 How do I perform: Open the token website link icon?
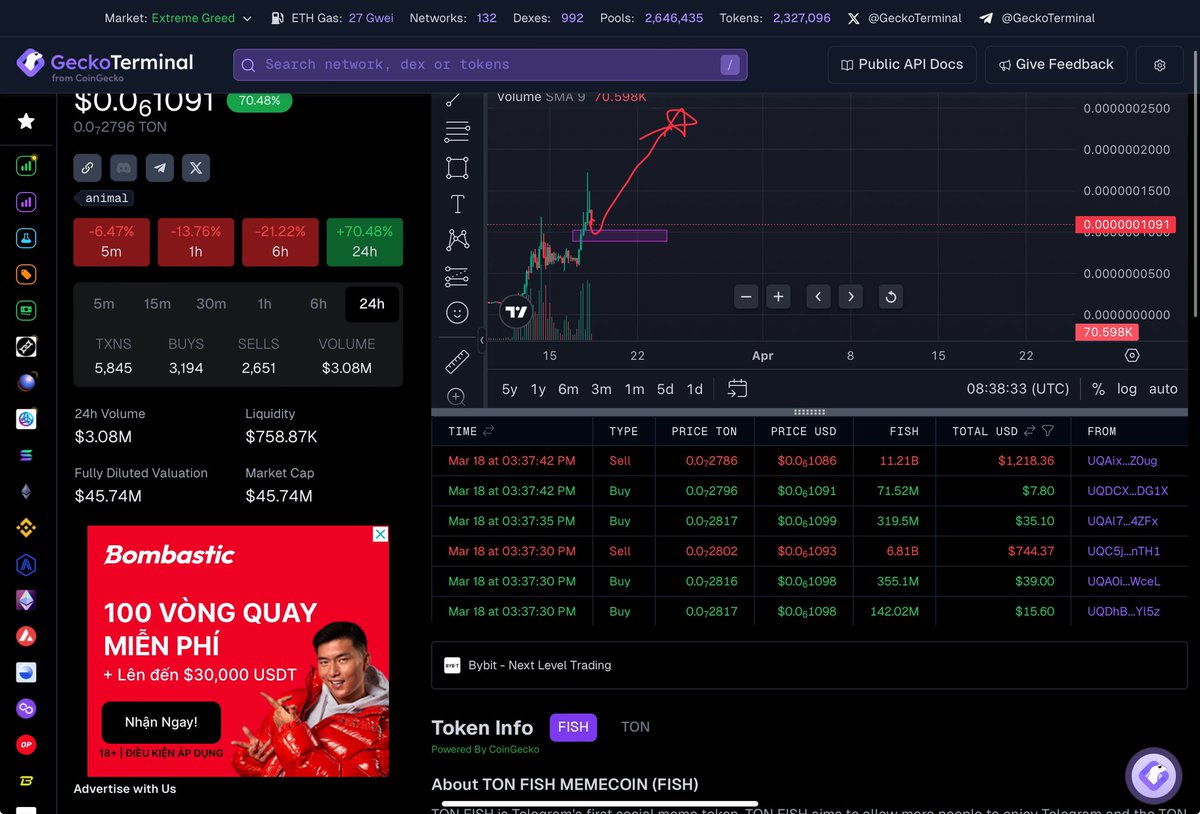click(x=87, y=168)
